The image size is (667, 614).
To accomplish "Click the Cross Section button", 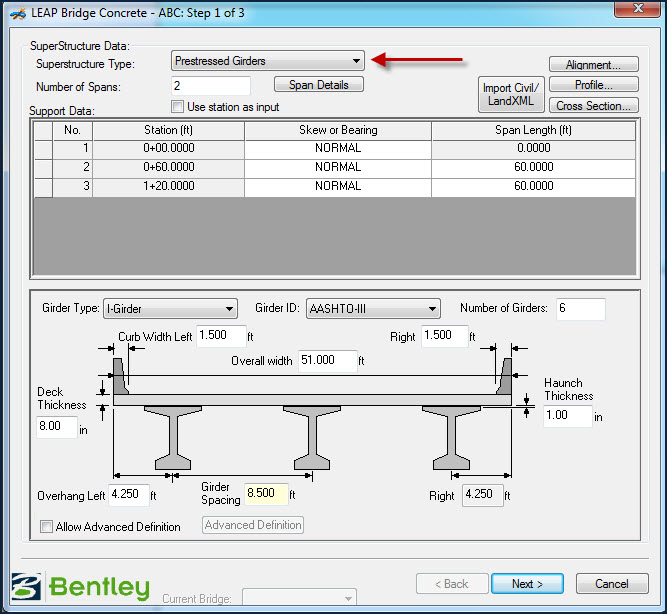I will click(594, 106).
